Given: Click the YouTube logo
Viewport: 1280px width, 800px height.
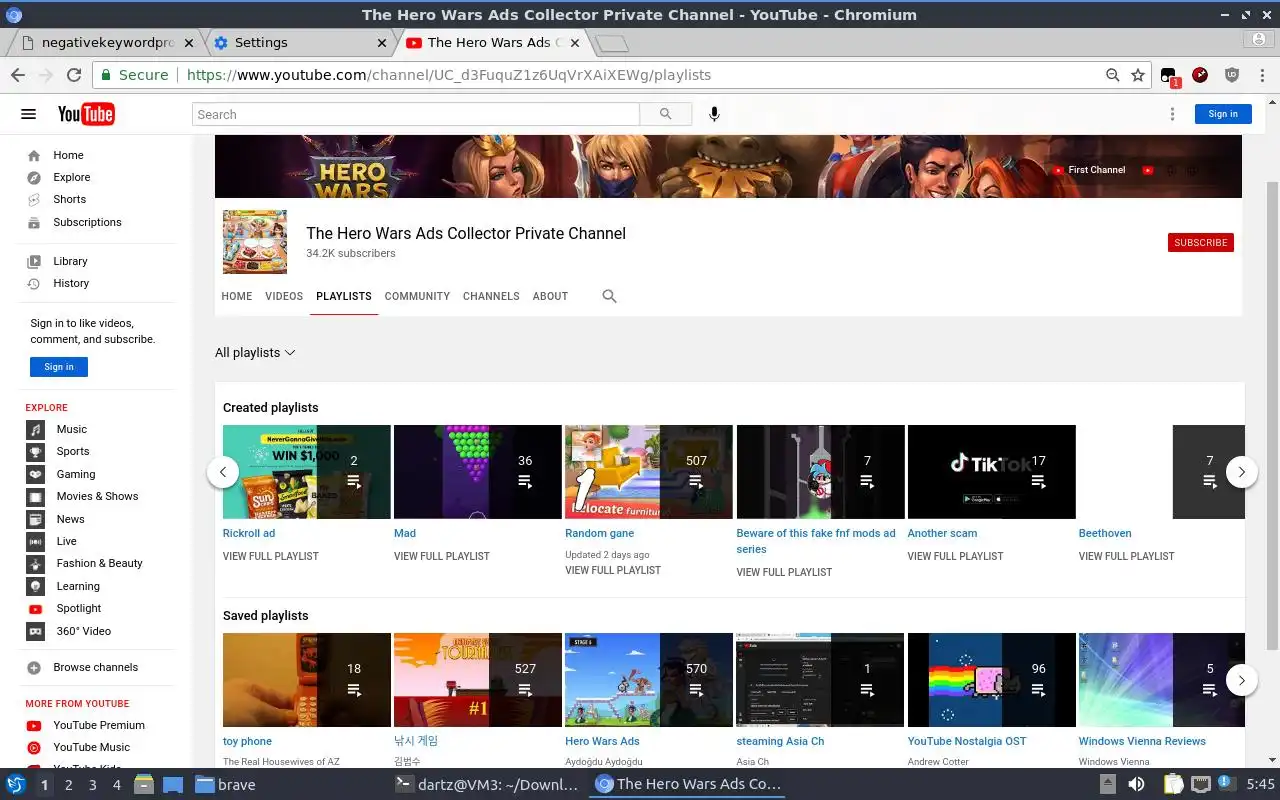Looking at the screenshot, I should [x=86, y=114].
